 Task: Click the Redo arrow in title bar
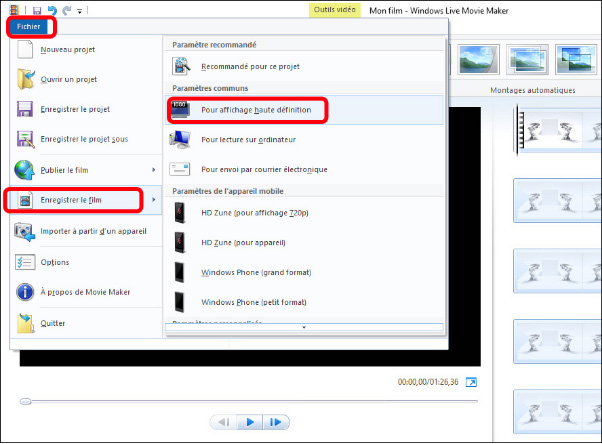click(x=67, y=10)
